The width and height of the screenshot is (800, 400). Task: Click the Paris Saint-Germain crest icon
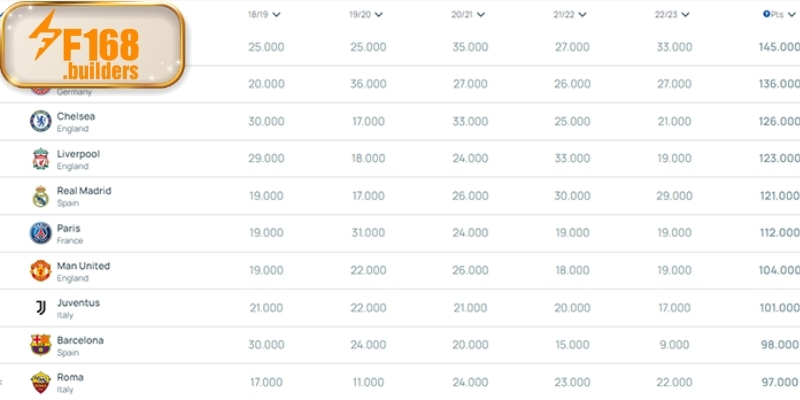pos(40,233)
